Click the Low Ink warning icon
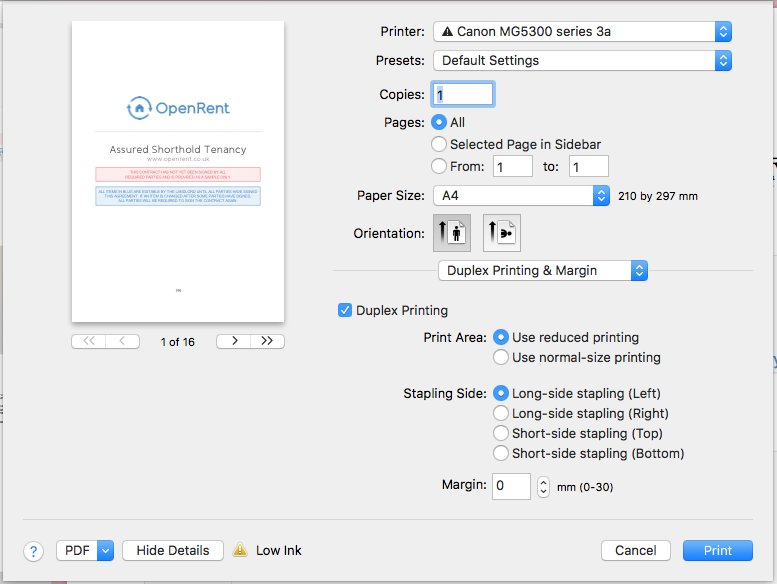 (x=240, y=550)
